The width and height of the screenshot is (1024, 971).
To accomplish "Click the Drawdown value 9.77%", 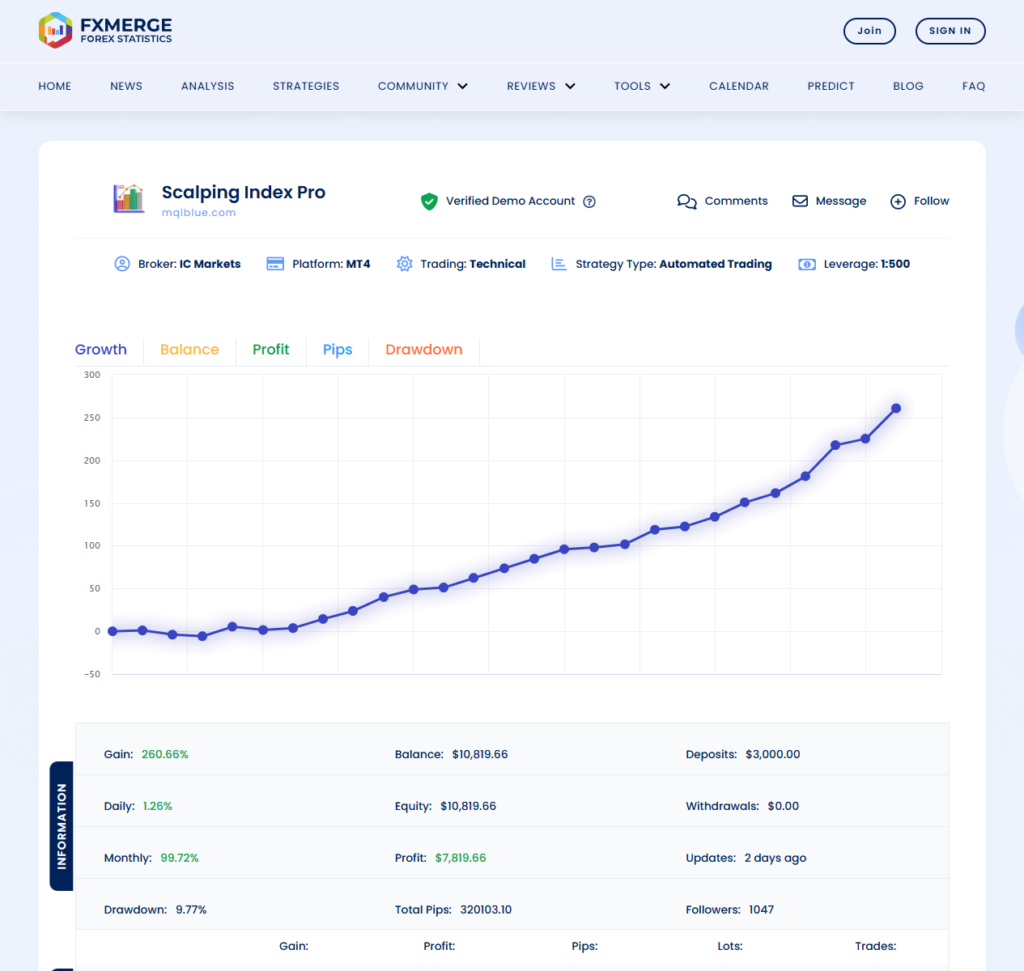I will 191,910.
